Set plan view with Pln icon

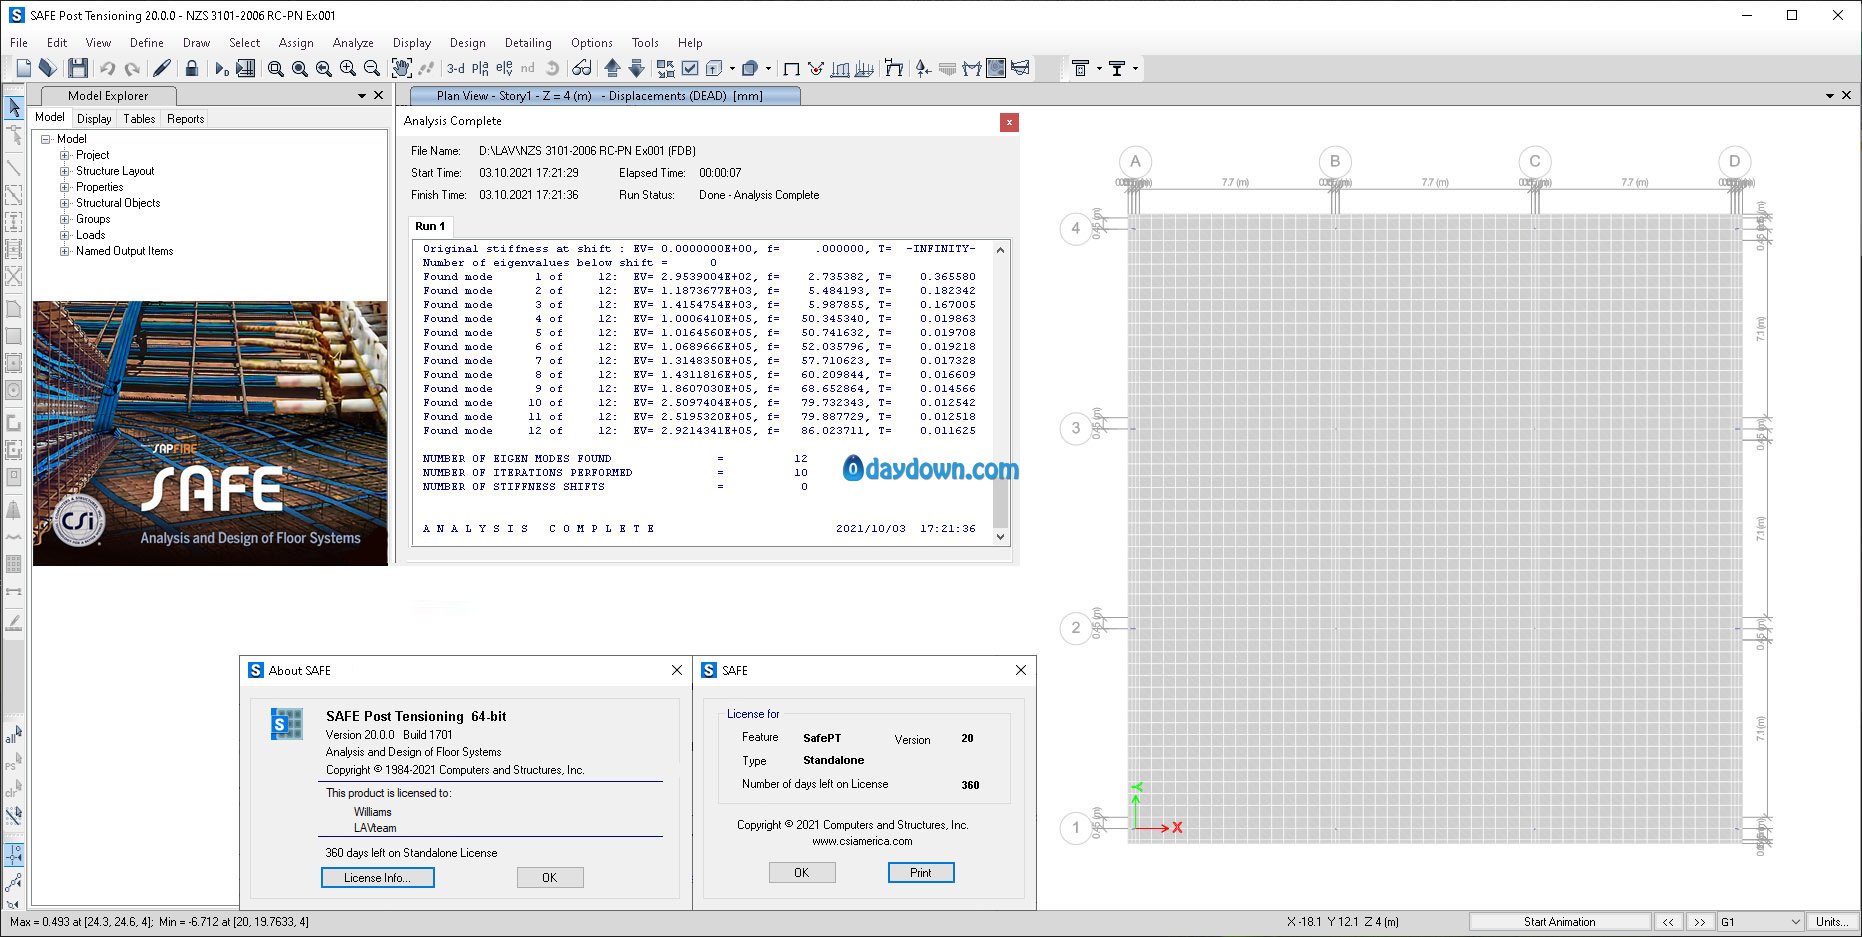pyautogui.click(x=480, y=68)
